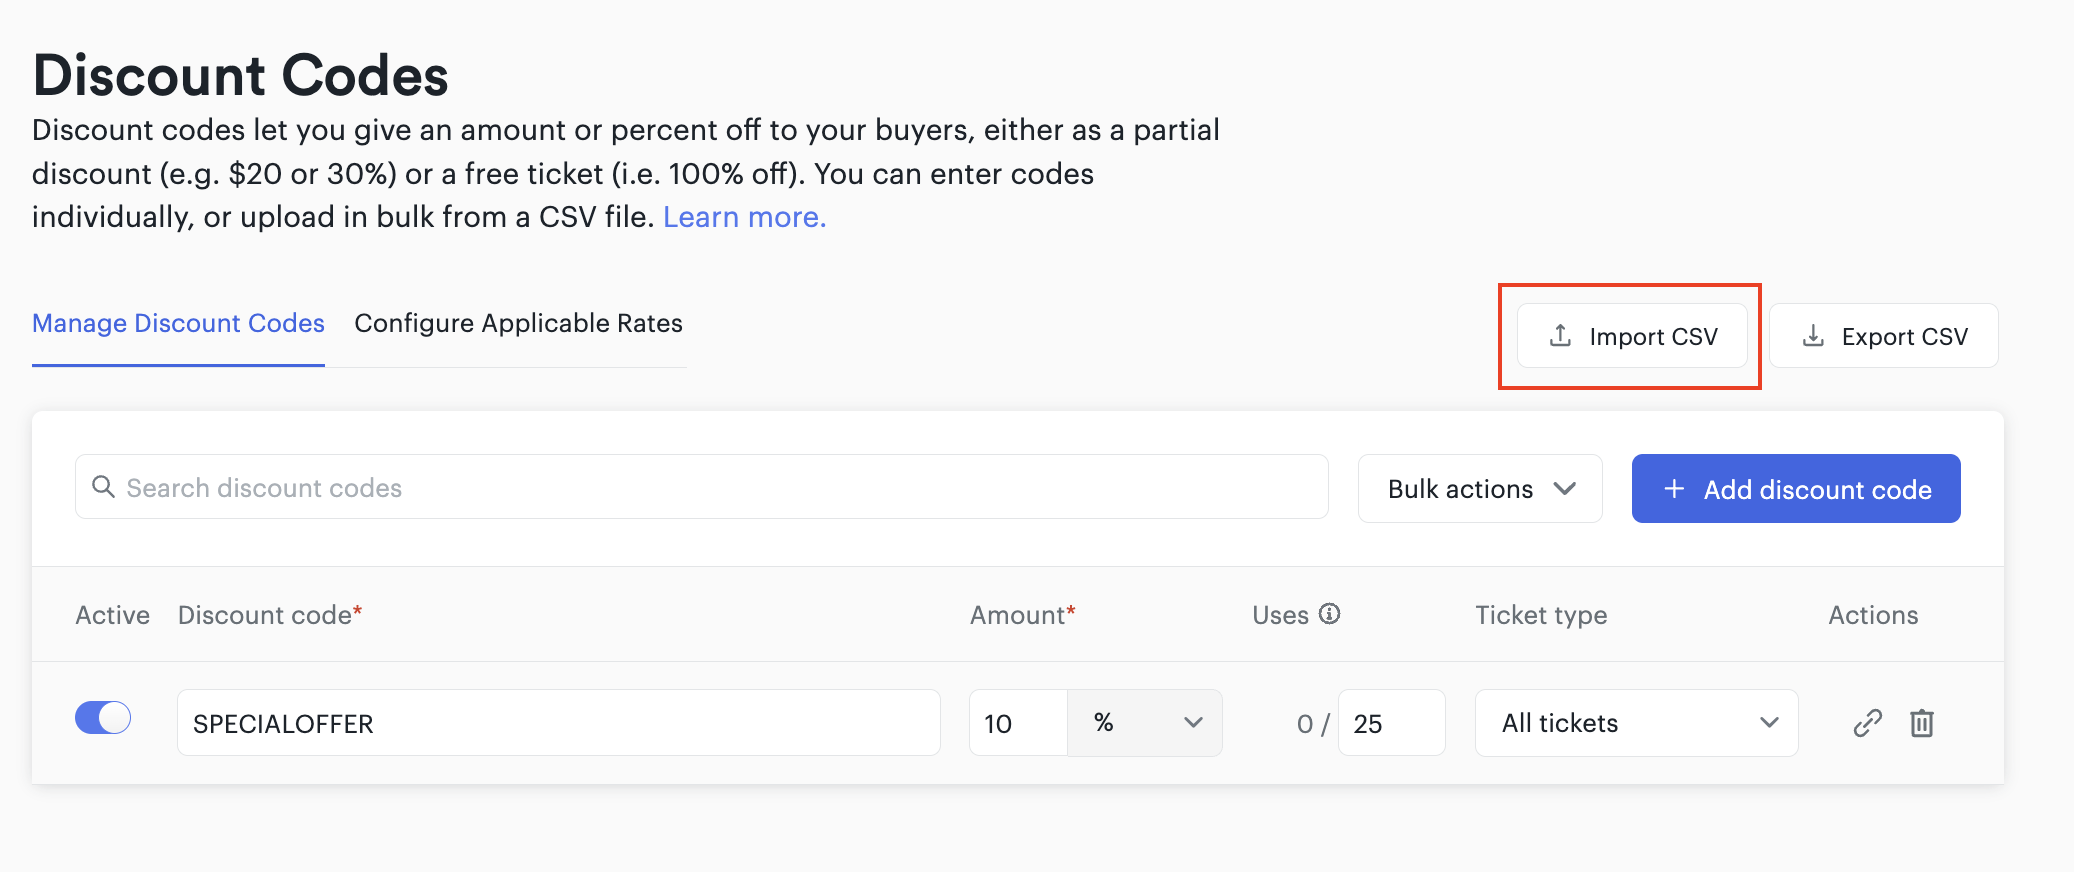The height and width of the screenshot is (872, 2074).
Task: Copy link icon for SPECIALOFFER code
Action: 1867,723
